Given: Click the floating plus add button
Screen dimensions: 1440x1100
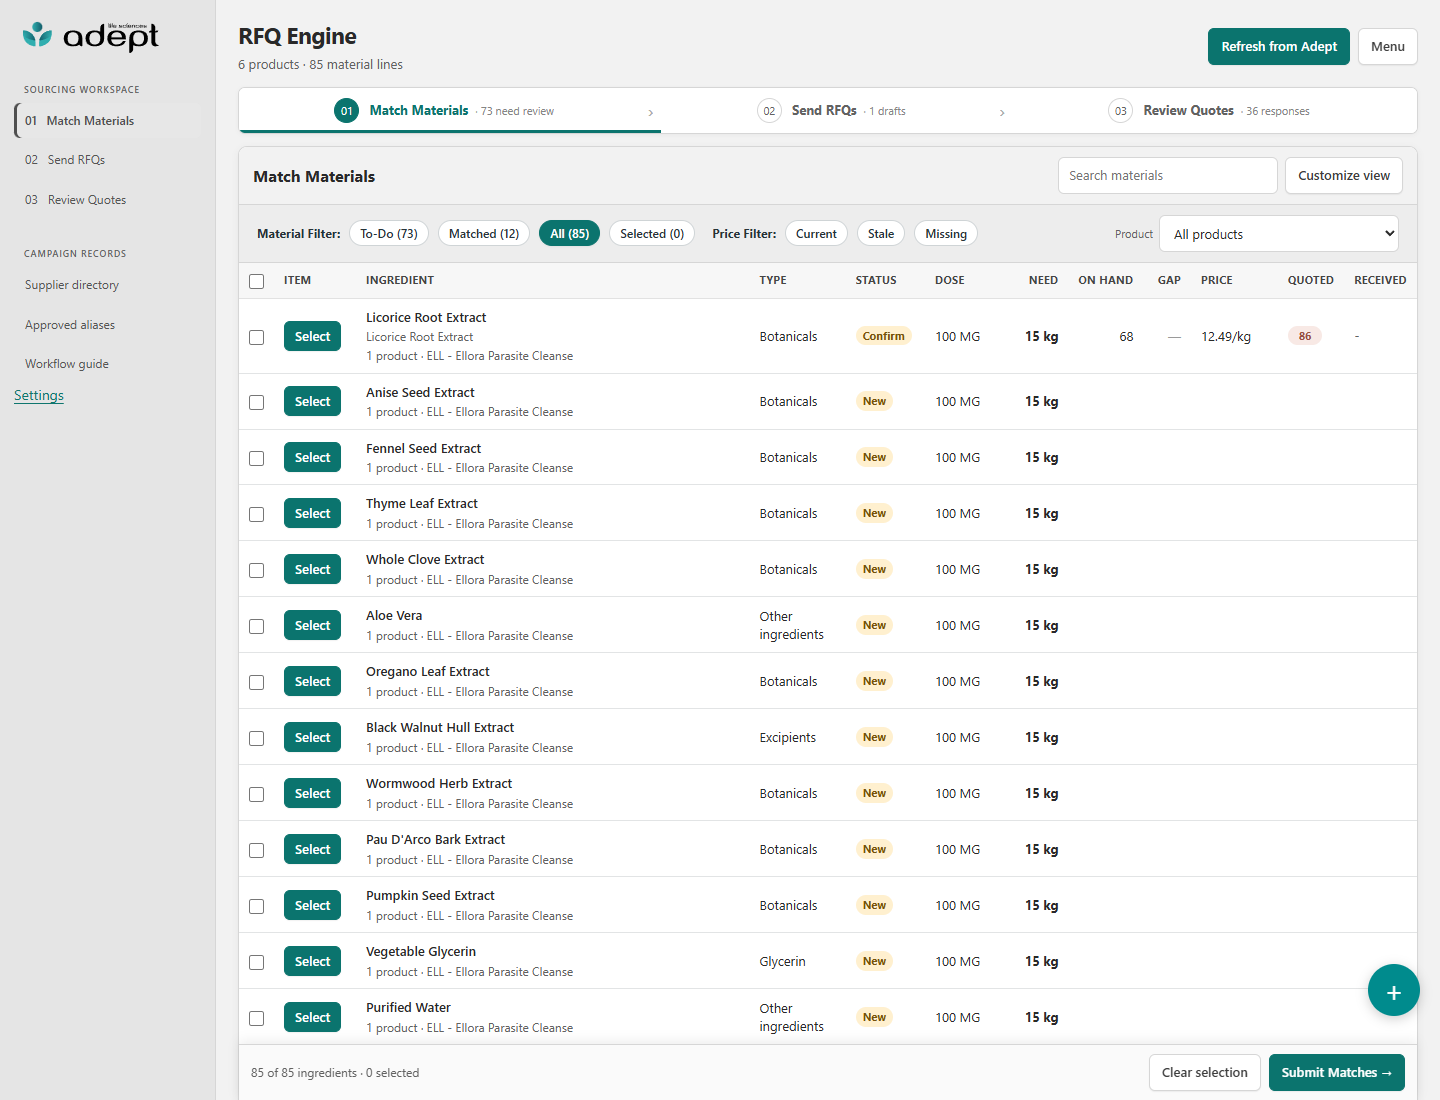Looking at the screenshot, I should click(x=1394, y=990).
